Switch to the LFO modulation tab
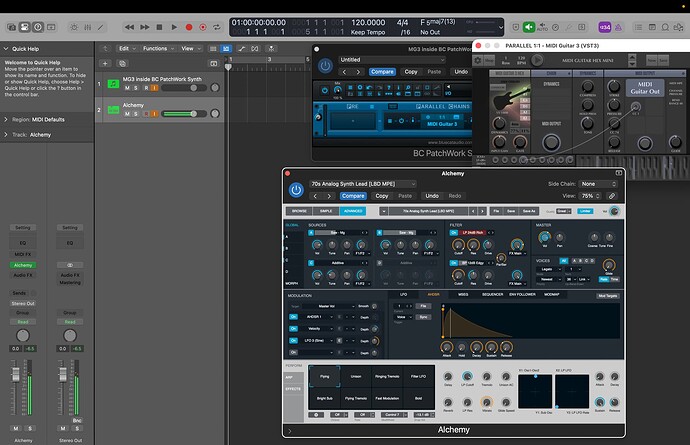The width and height of the screenshot is (690, 445). [403, 294]
